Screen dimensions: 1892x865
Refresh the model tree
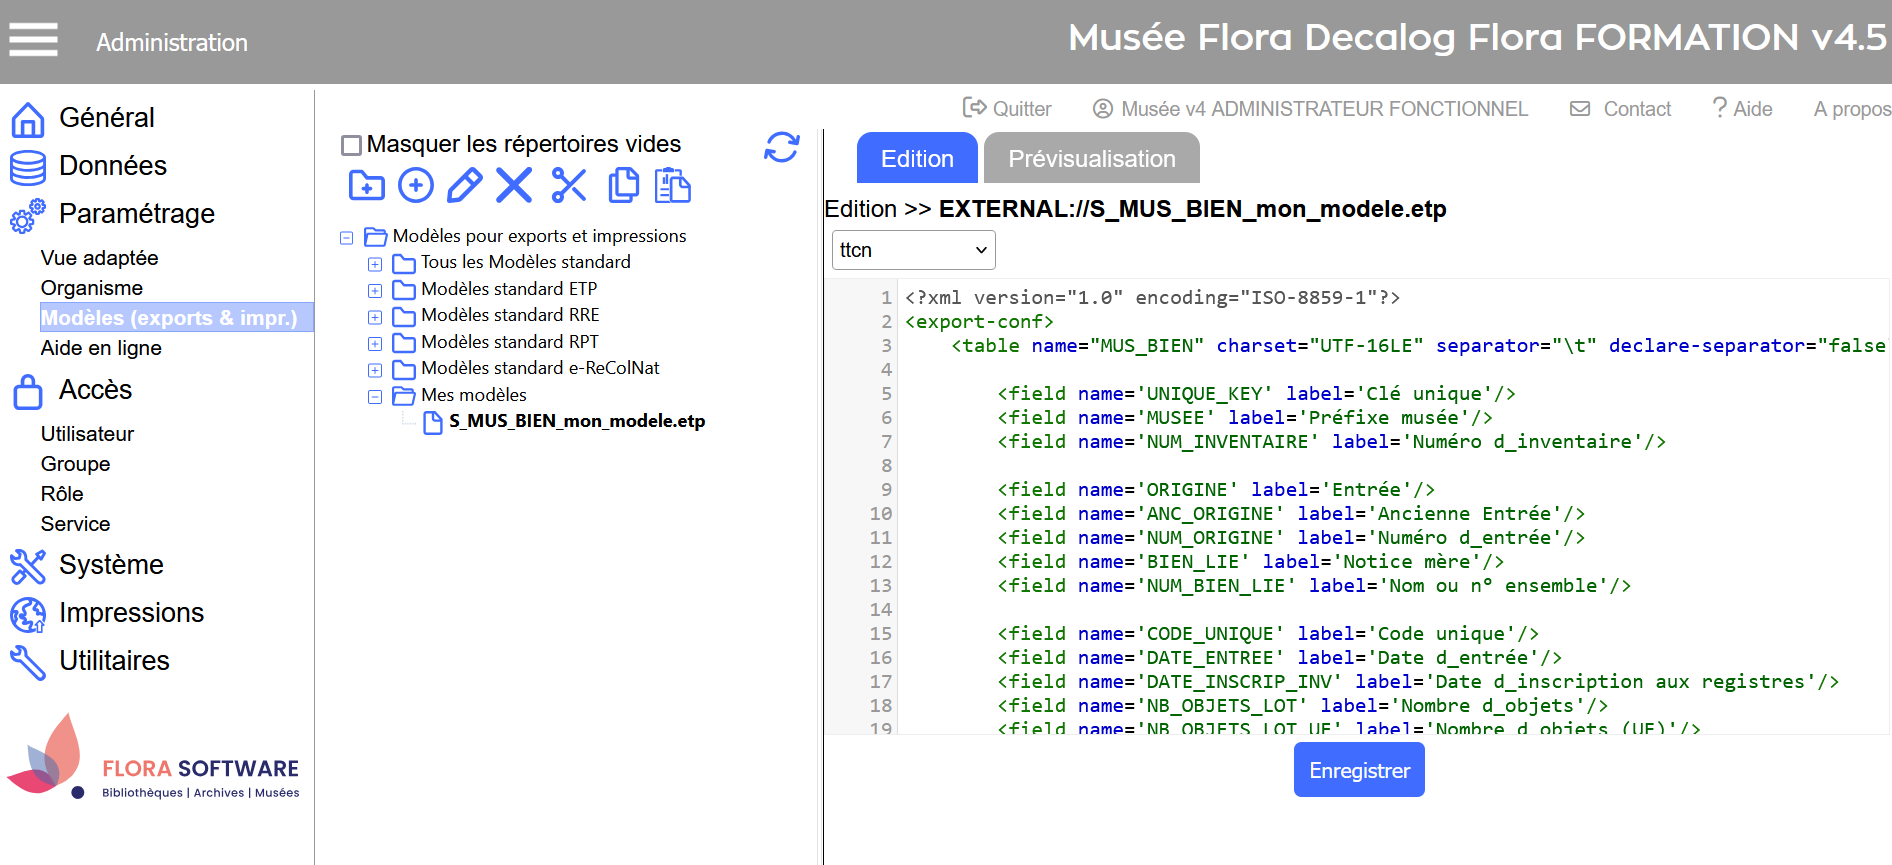[781, 147]
